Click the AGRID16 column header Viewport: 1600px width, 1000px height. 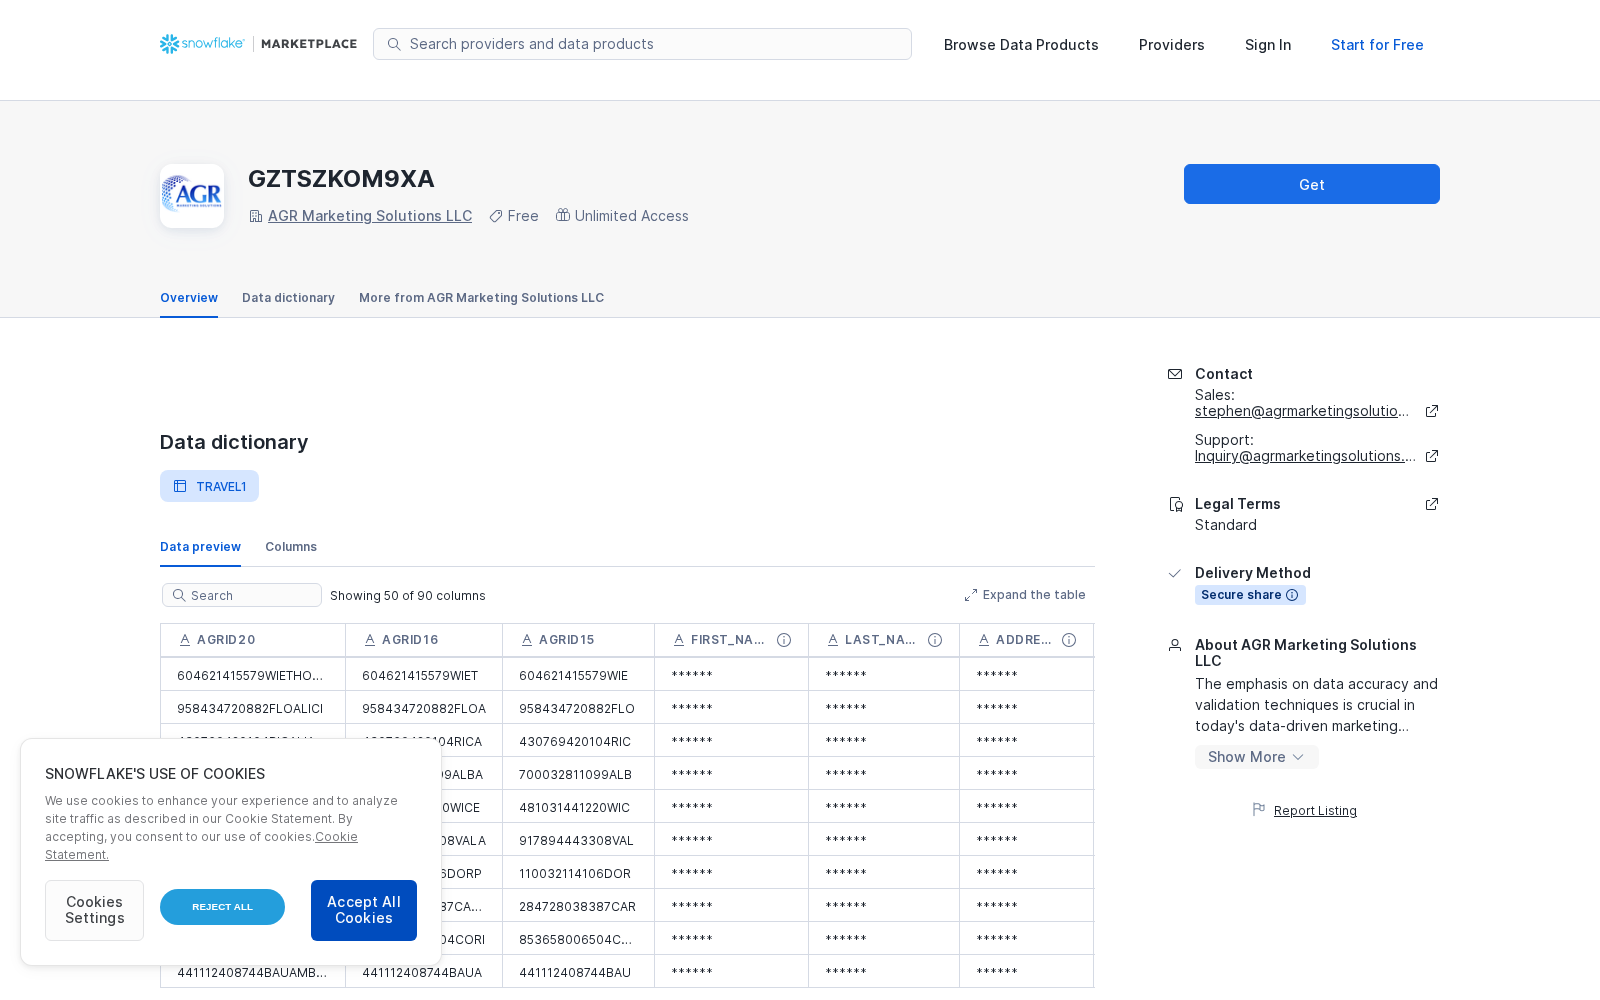click(x=424, y=640)
